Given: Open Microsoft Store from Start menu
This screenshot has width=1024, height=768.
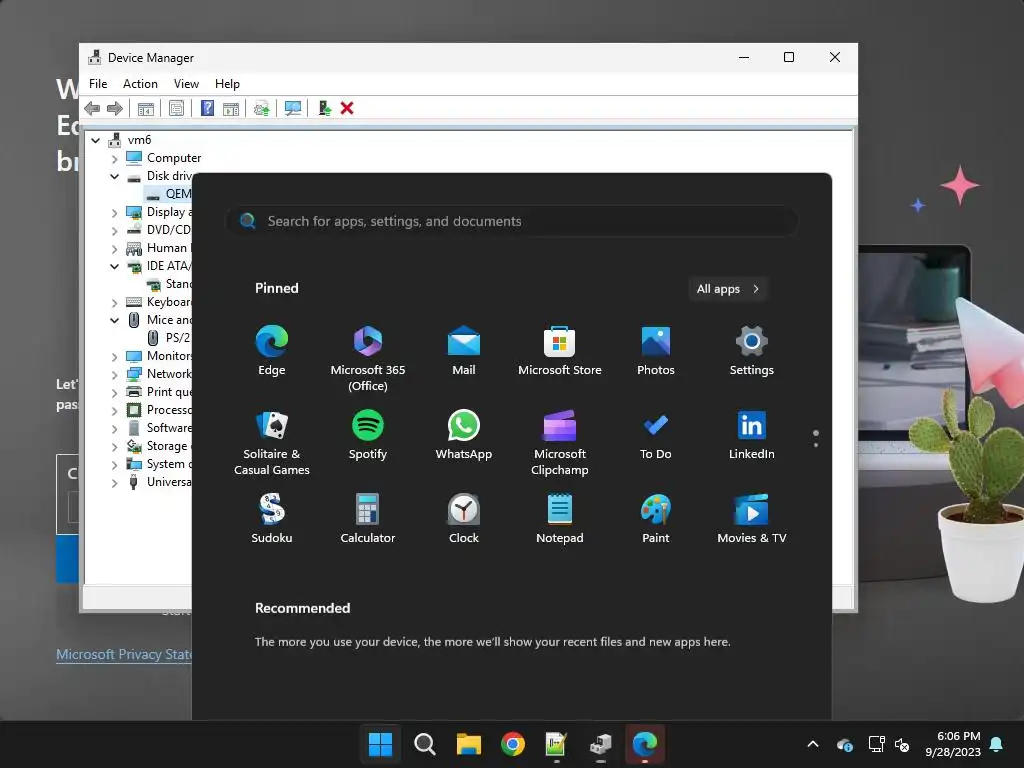Looking at the screenshot, I should point(560,351).
